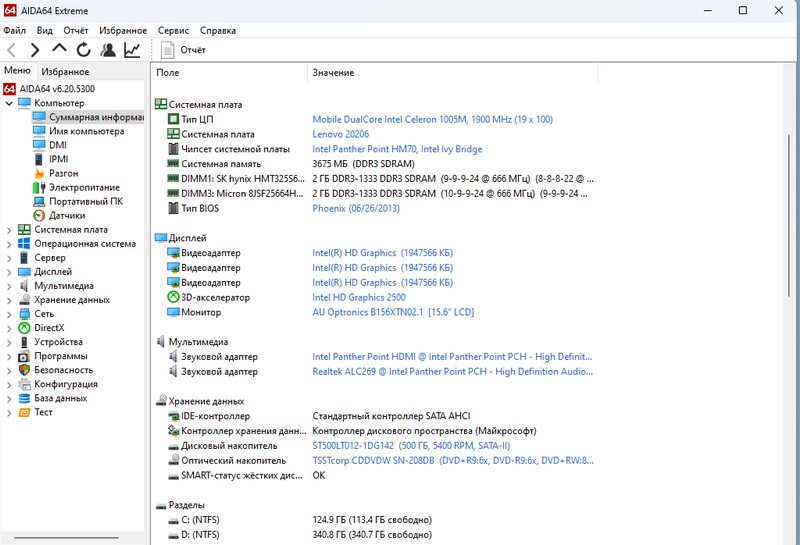Click the Устройства device icon in tree
This screenshot has width=800, height=545.
24,342
